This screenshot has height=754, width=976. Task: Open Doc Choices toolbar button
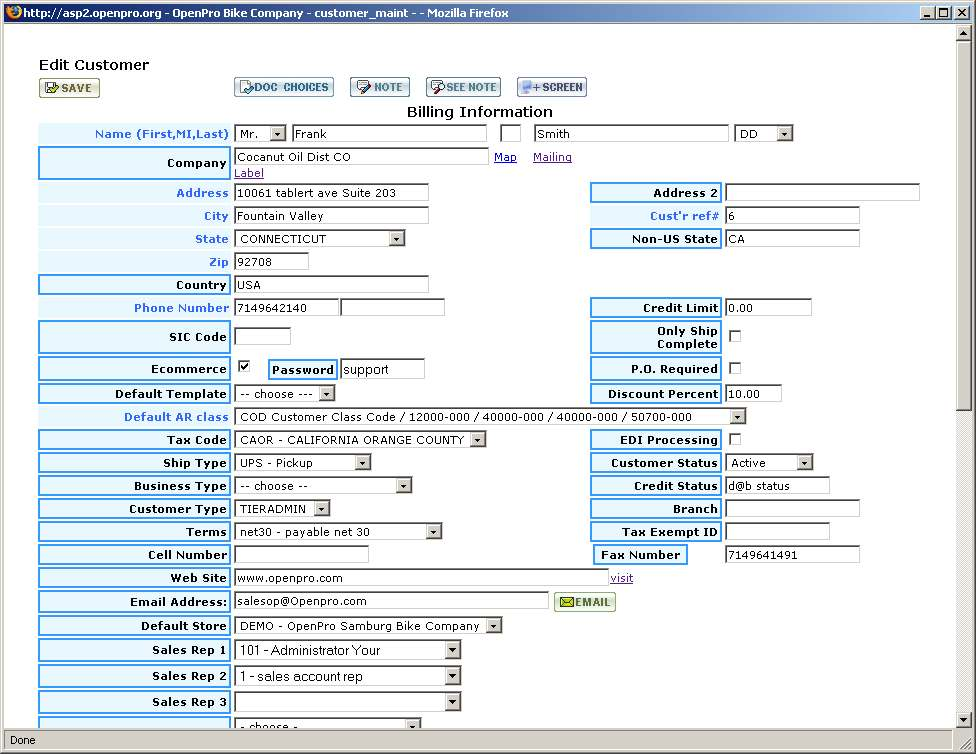[x=284, y=87]
